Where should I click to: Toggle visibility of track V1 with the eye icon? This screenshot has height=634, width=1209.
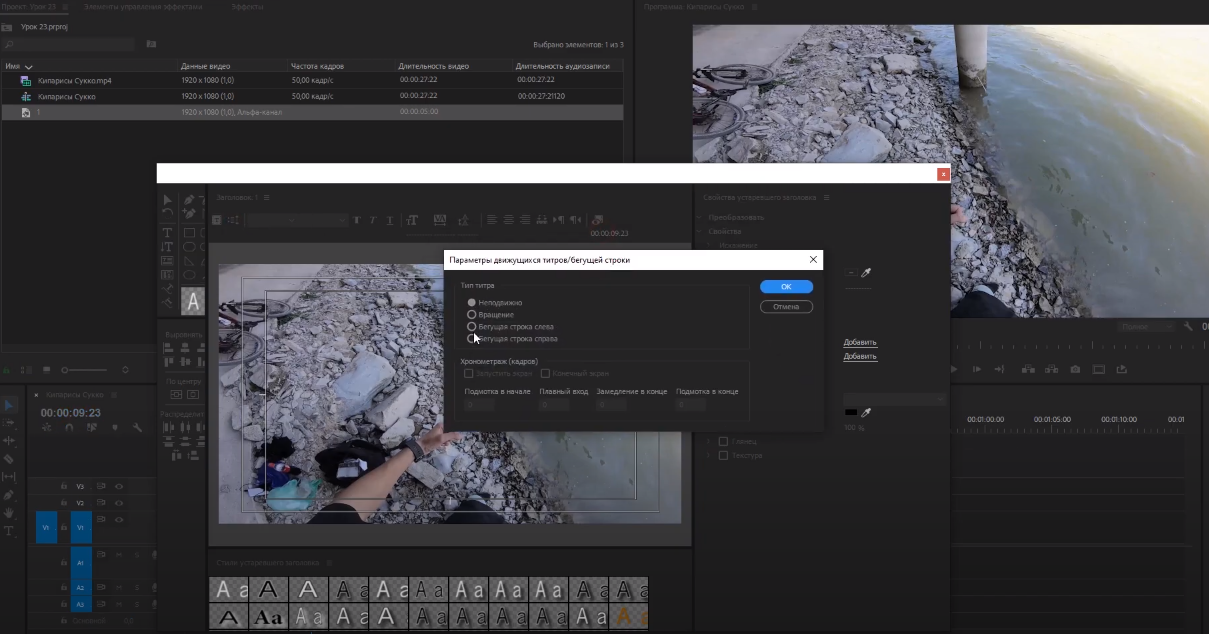(119, 517)
